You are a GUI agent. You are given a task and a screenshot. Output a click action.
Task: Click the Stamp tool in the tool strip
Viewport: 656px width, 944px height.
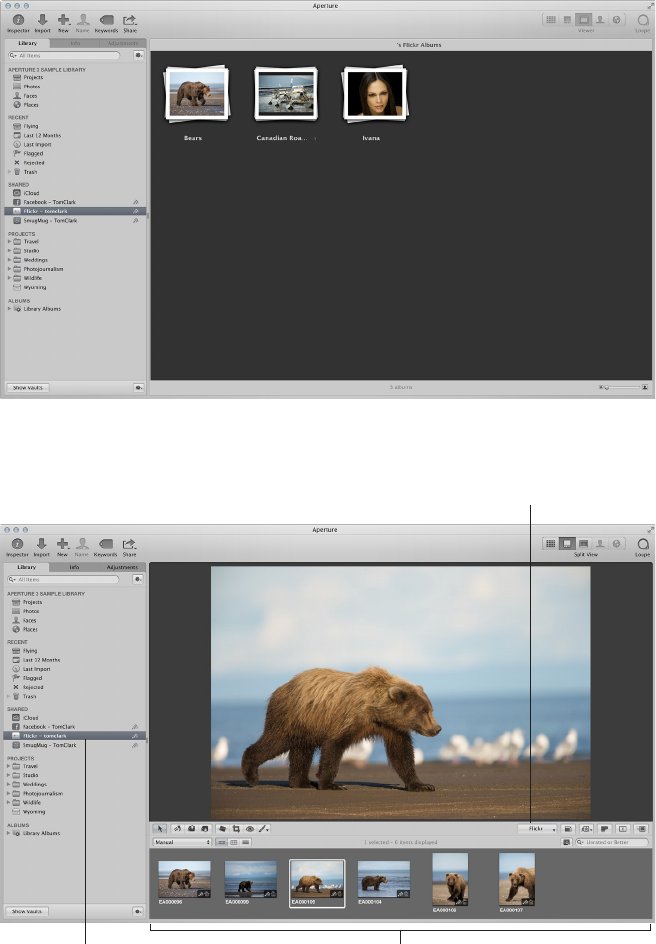point(205,829)
